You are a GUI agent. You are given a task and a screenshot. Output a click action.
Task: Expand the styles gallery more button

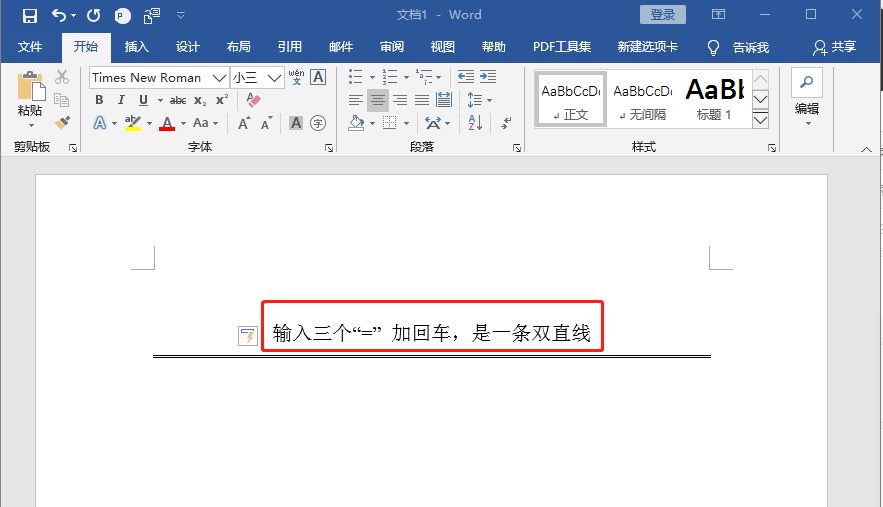(760, 119)
